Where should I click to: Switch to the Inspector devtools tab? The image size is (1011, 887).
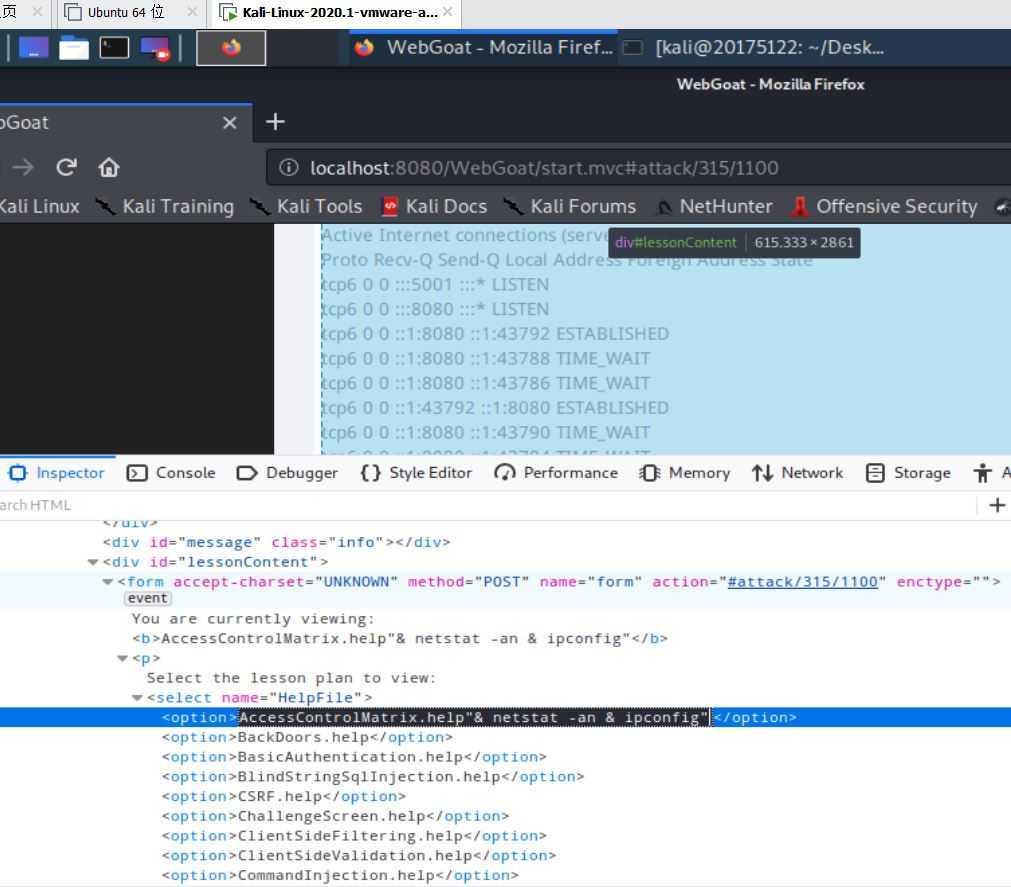(x=57, y=473)
